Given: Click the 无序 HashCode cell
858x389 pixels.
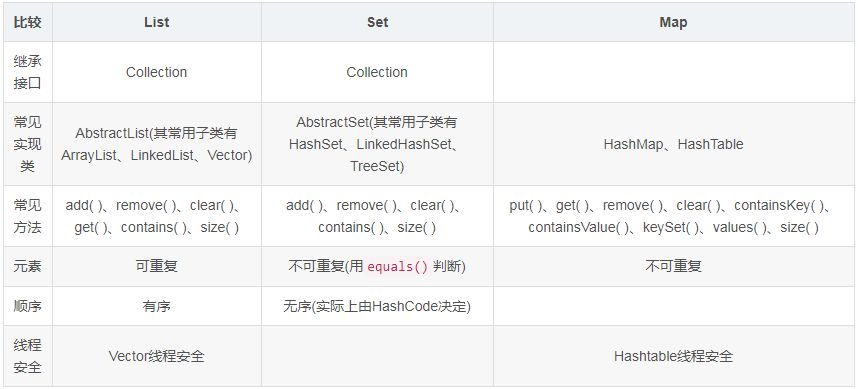Looking at the screenshot, I should click(x=377, y=306).
